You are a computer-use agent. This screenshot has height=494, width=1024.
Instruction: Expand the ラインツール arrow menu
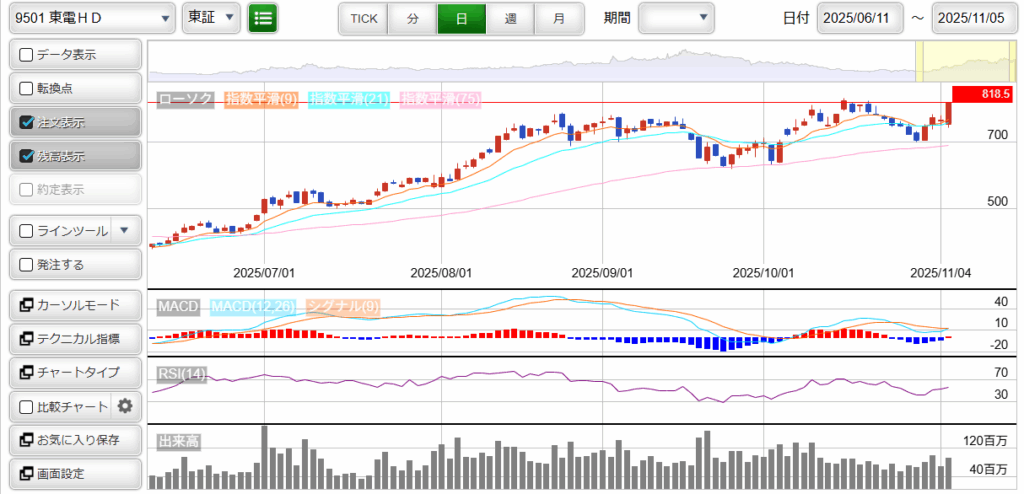125,231
